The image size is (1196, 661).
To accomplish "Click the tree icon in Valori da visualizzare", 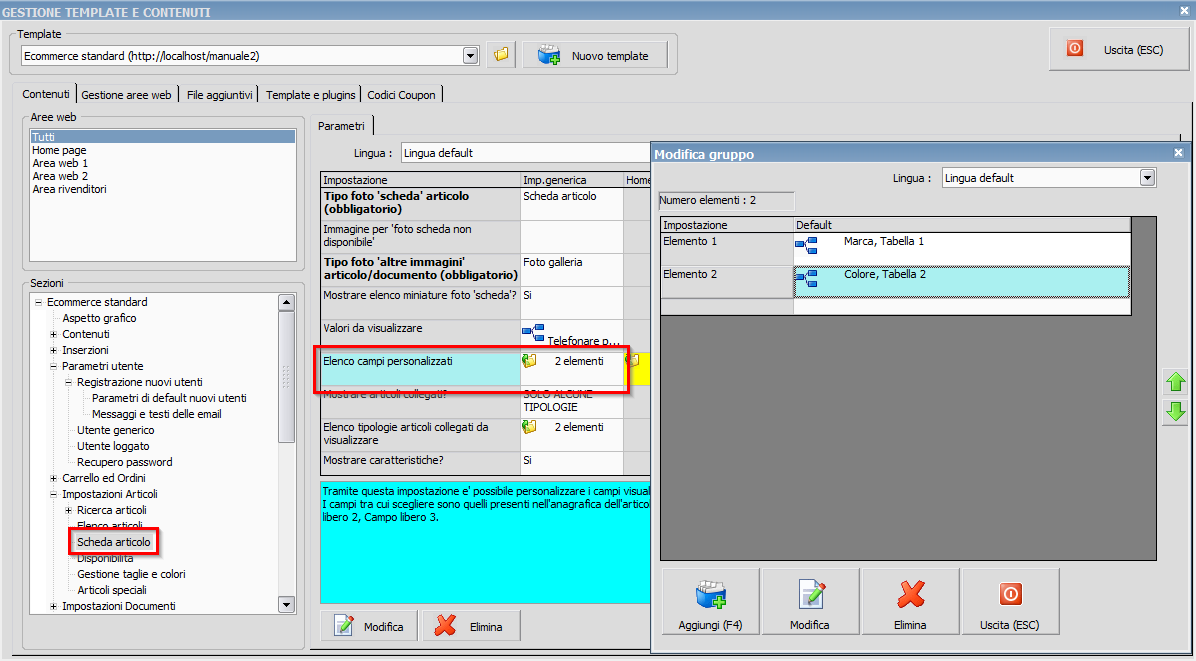I will [533, 332].
